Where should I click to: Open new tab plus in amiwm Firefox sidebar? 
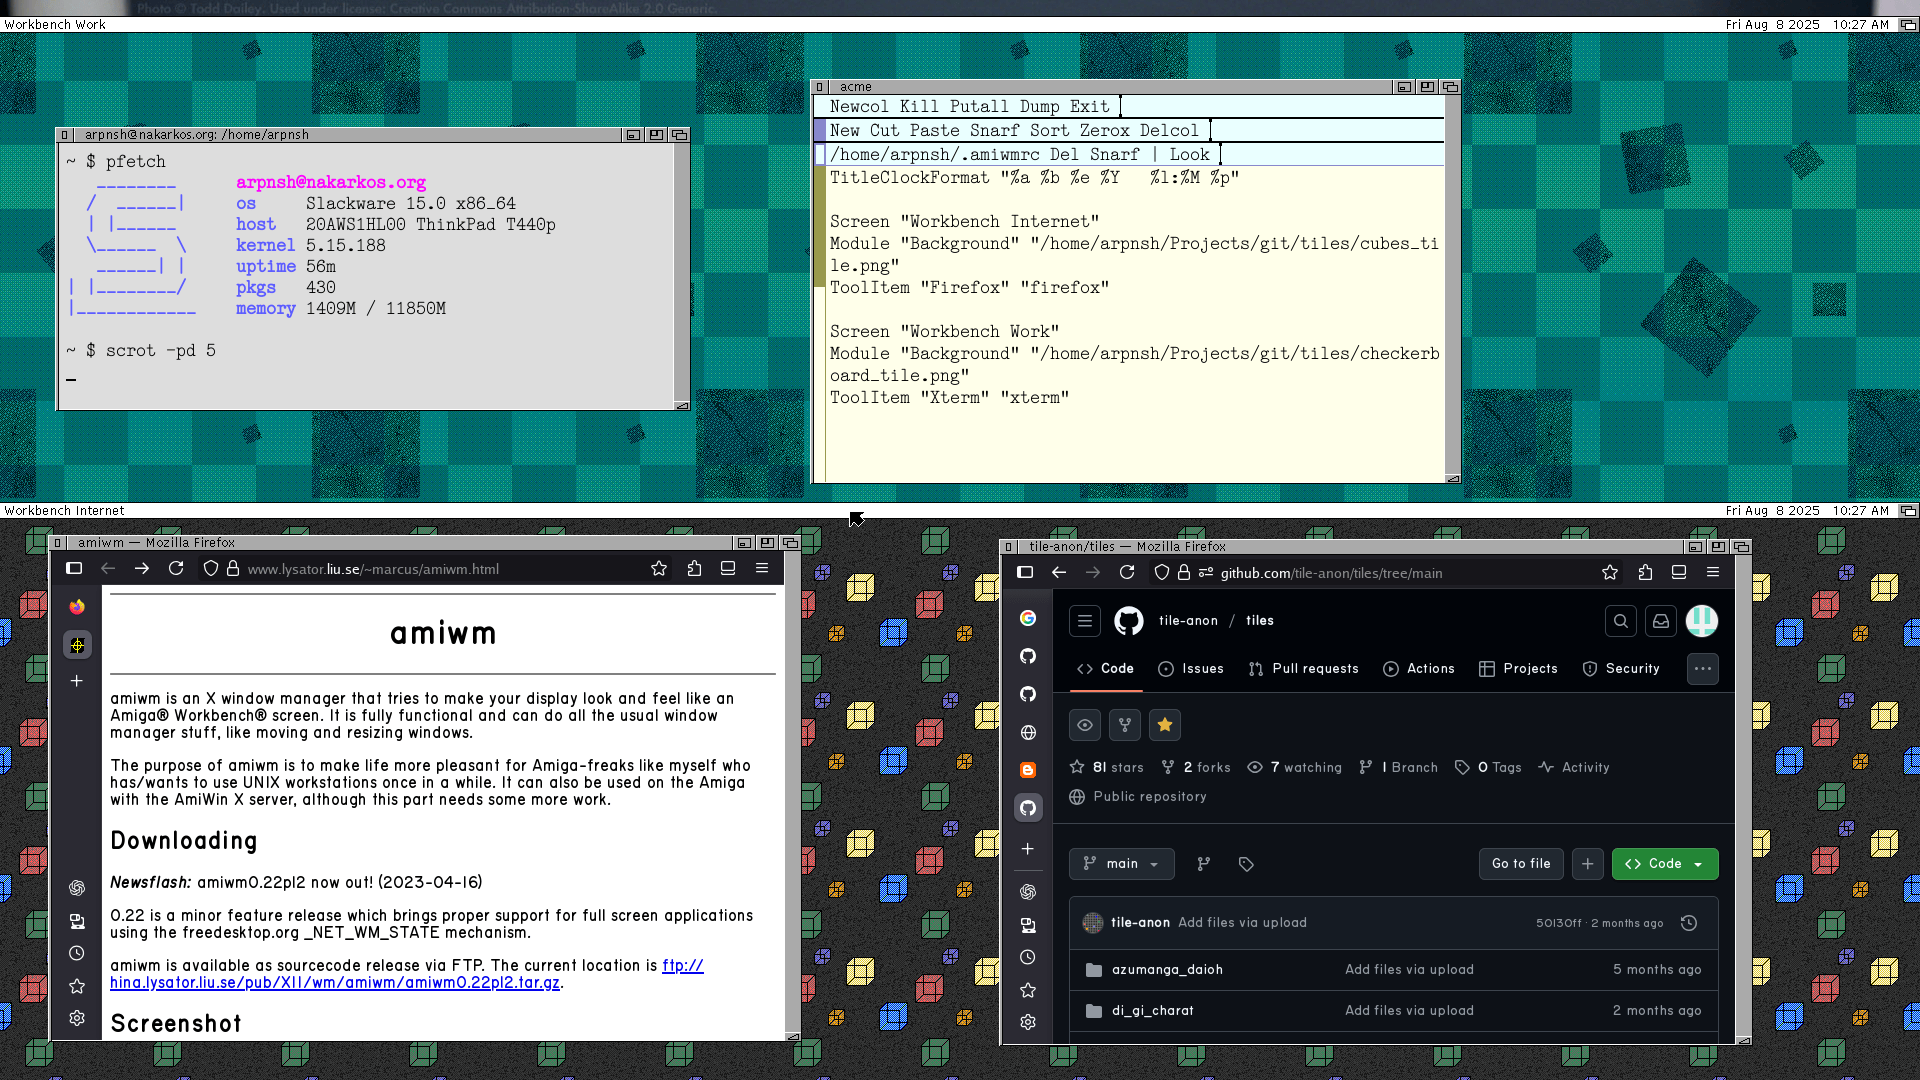point(77,681)
